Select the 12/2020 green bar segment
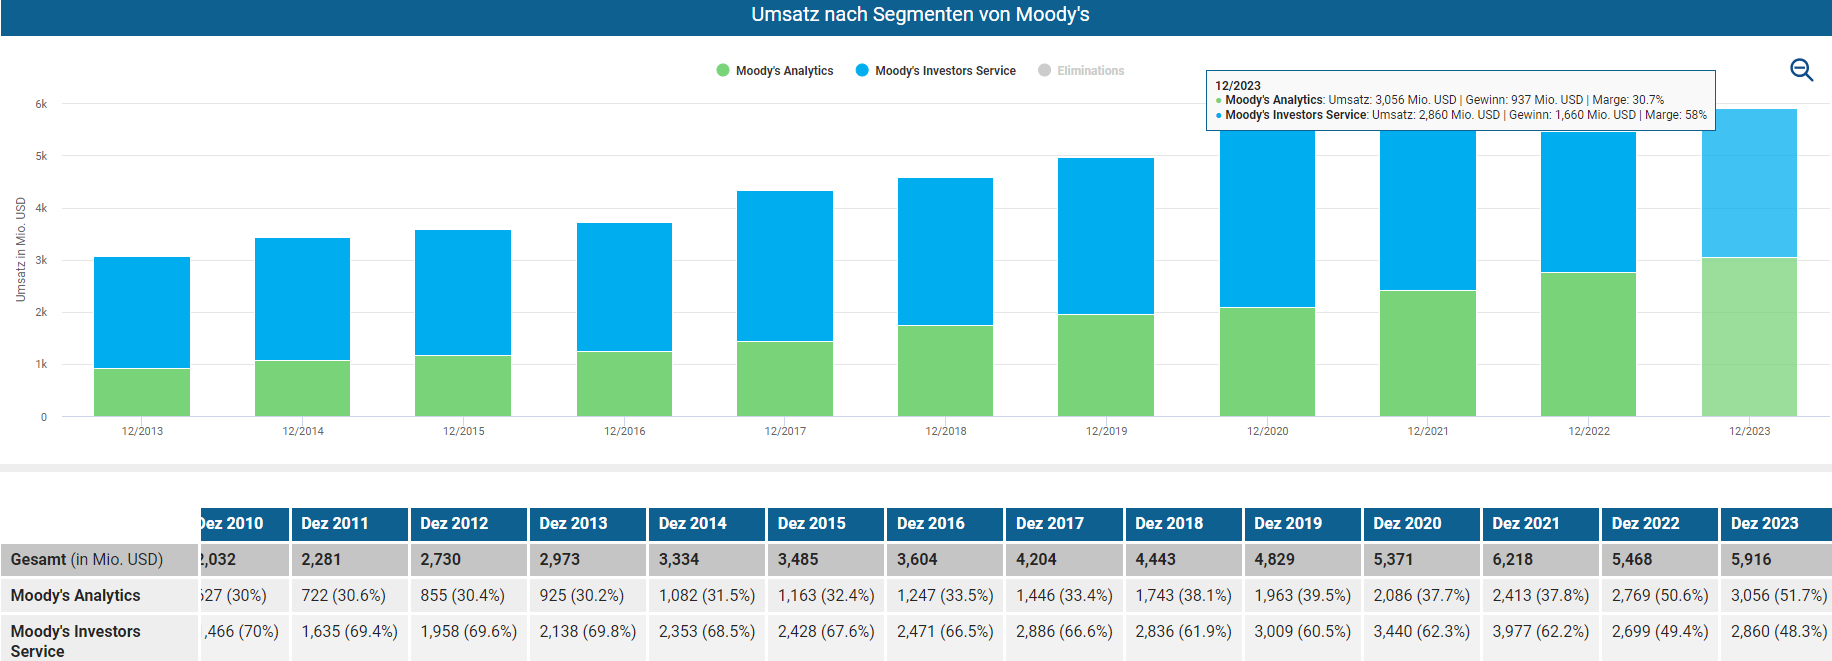Viewport: 1832px width, 661px height. (x=1267, y=362)
